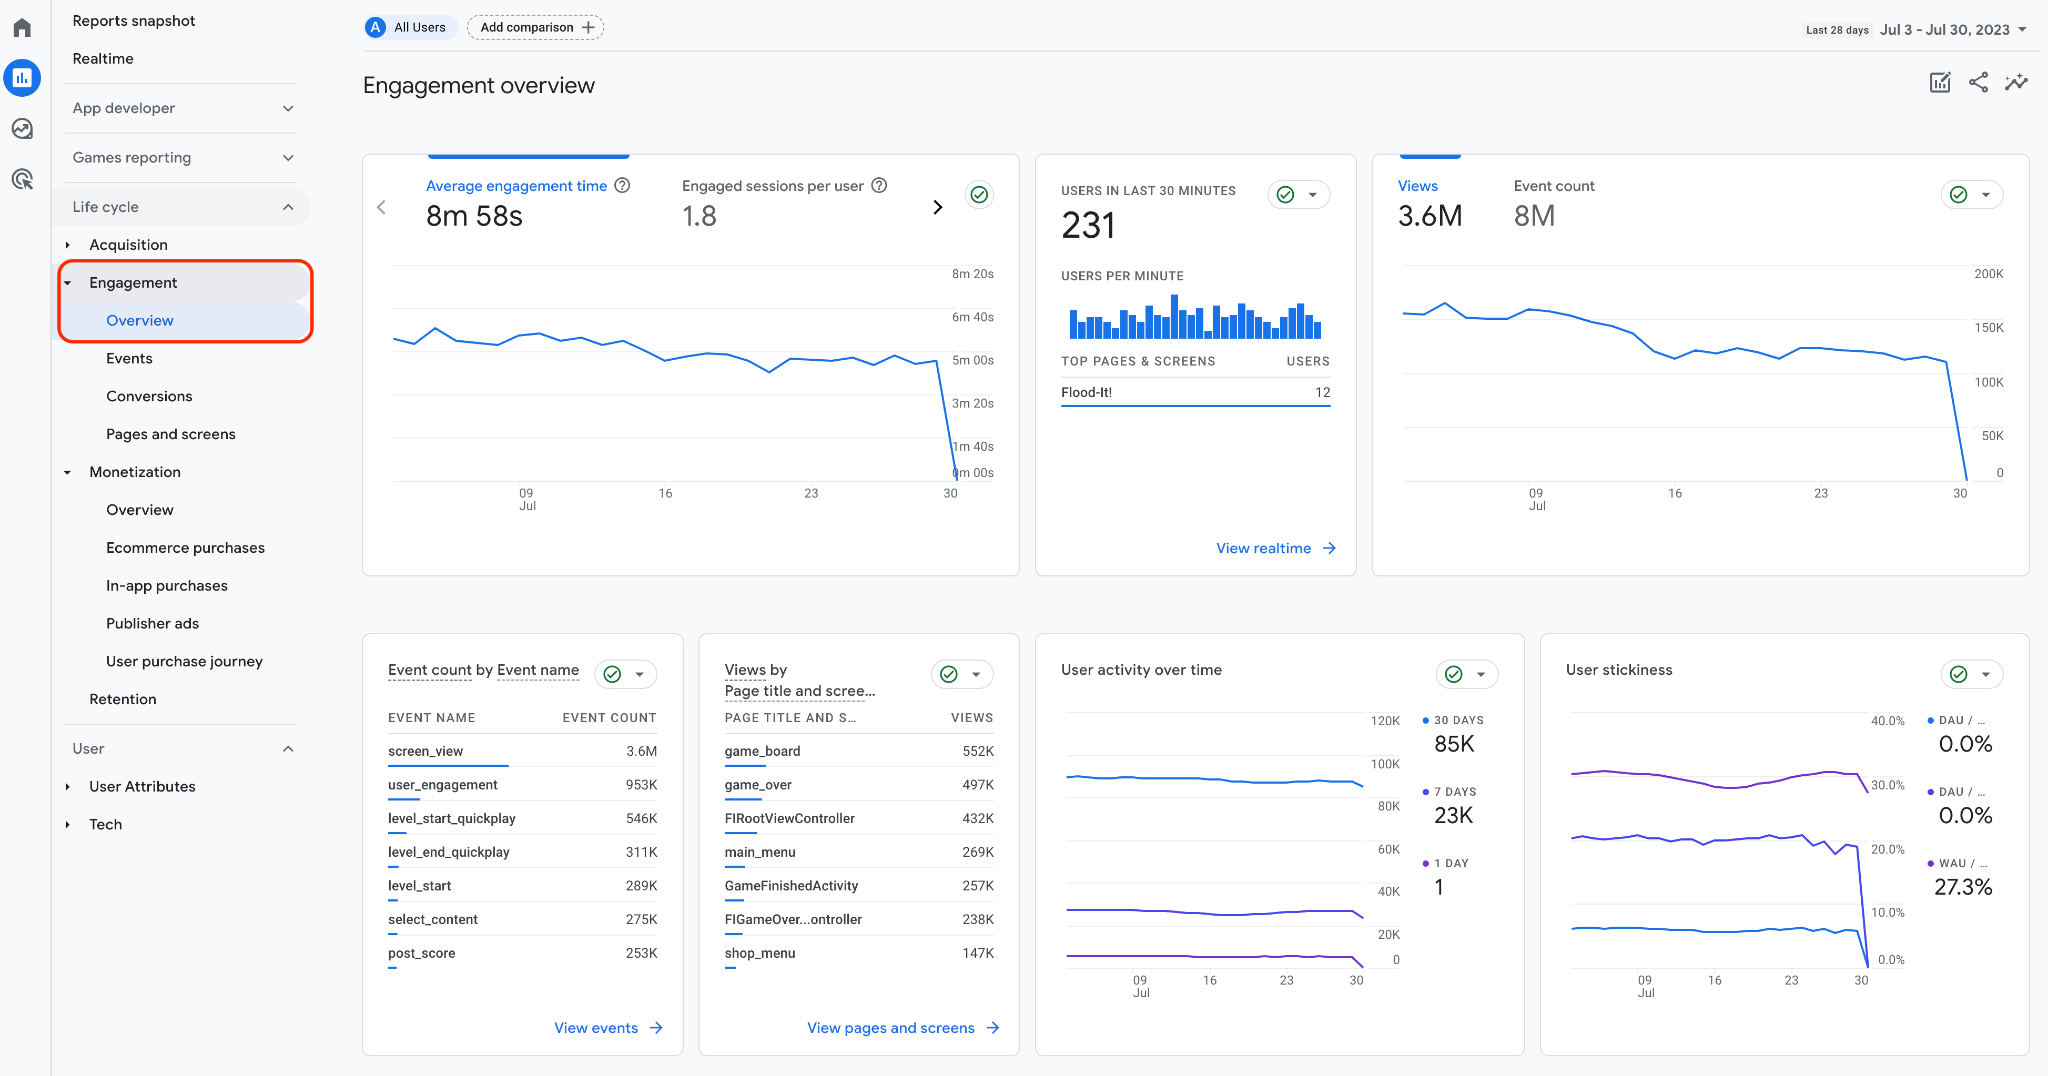Image resolution: width=2048 pixels, height=1076 pixels.
Task: Collapse the Engagement tree item
Action: click(68, 283)
